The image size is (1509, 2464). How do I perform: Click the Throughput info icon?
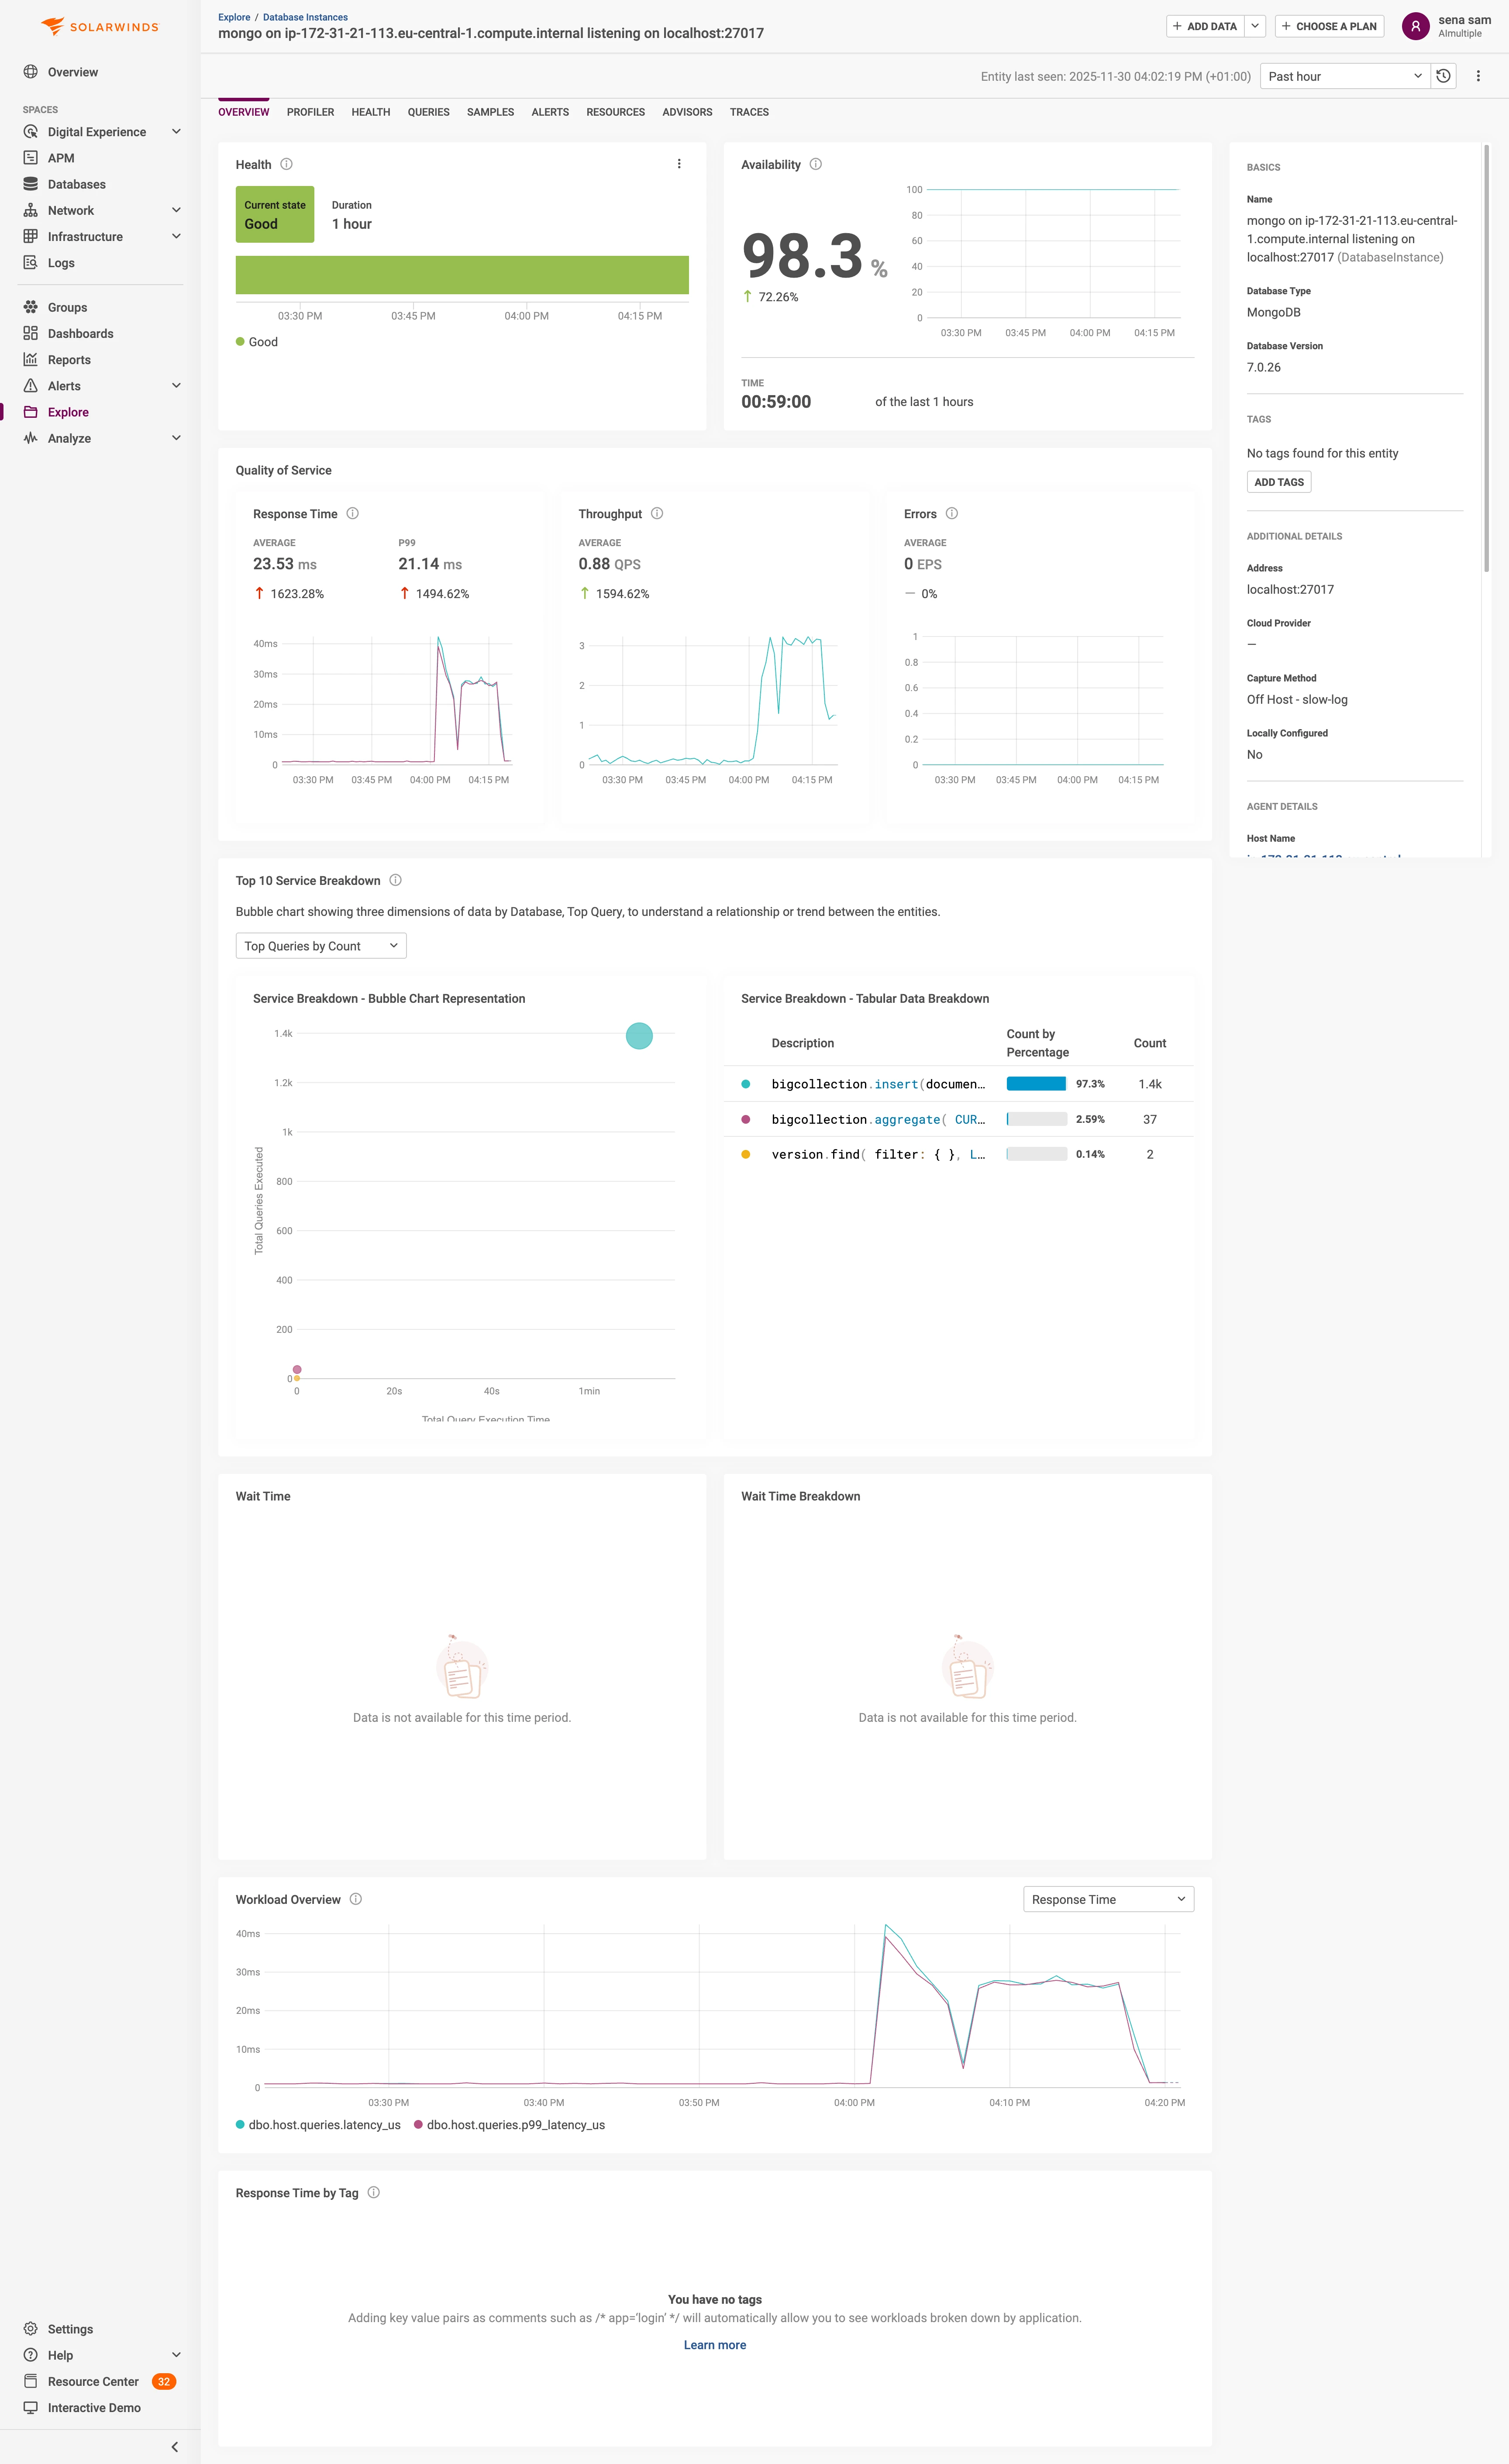[657, 514]
